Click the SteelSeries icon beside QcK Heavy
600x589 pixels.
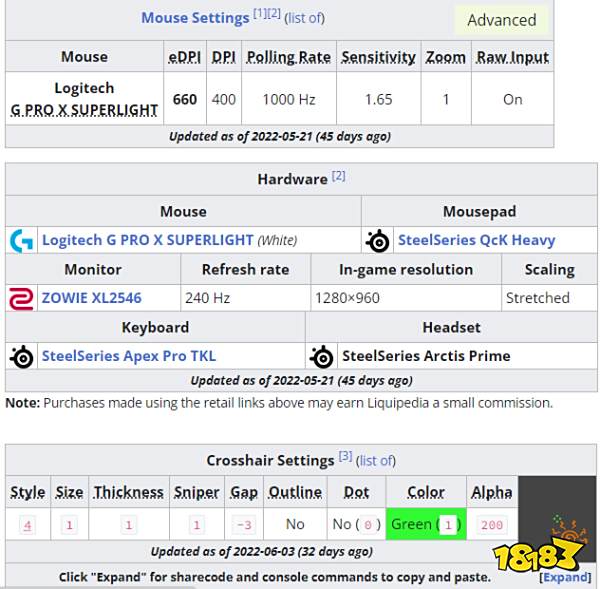click(377, 240)
